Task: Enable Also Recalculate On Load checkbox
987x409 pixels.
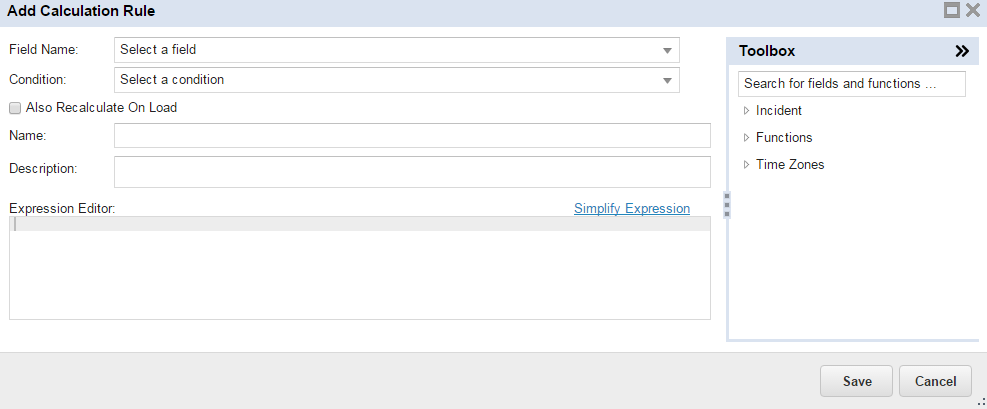Action: point(15,107)
